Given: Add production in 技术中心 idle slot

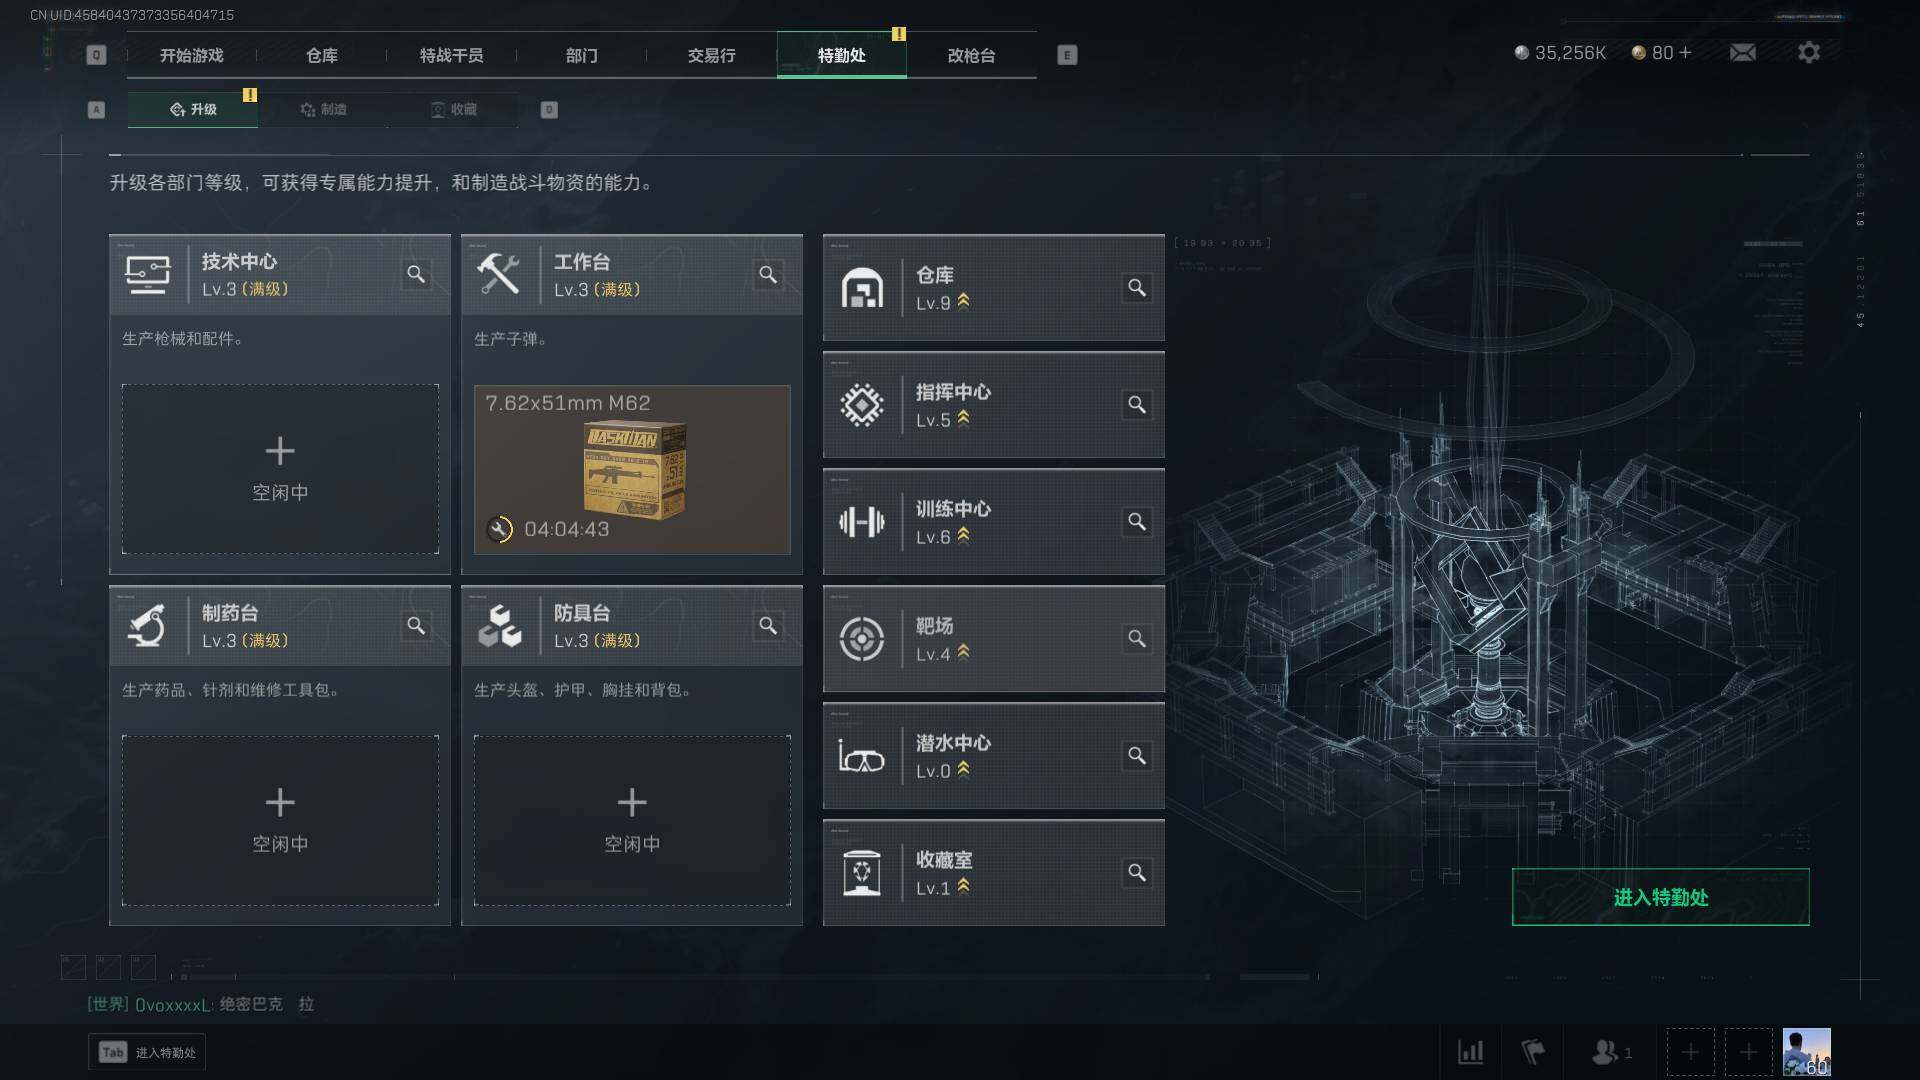Looking at the screenshot, I should tap(280, 469).
